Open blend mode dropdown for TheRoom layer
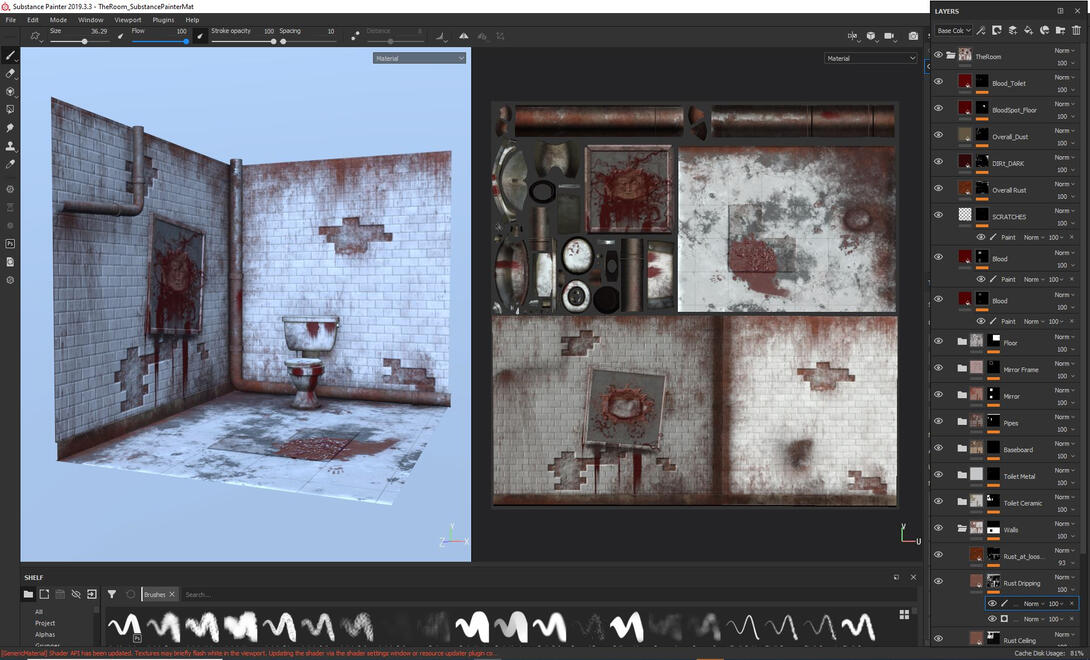 tap(1063, 50)
